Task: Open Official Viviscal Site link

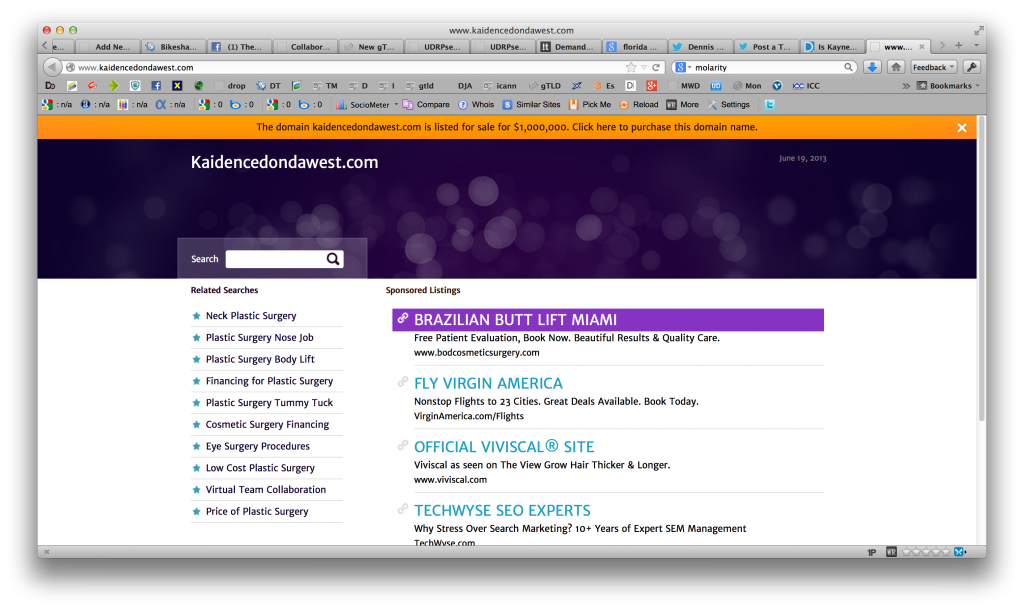Action: (504, 447)
